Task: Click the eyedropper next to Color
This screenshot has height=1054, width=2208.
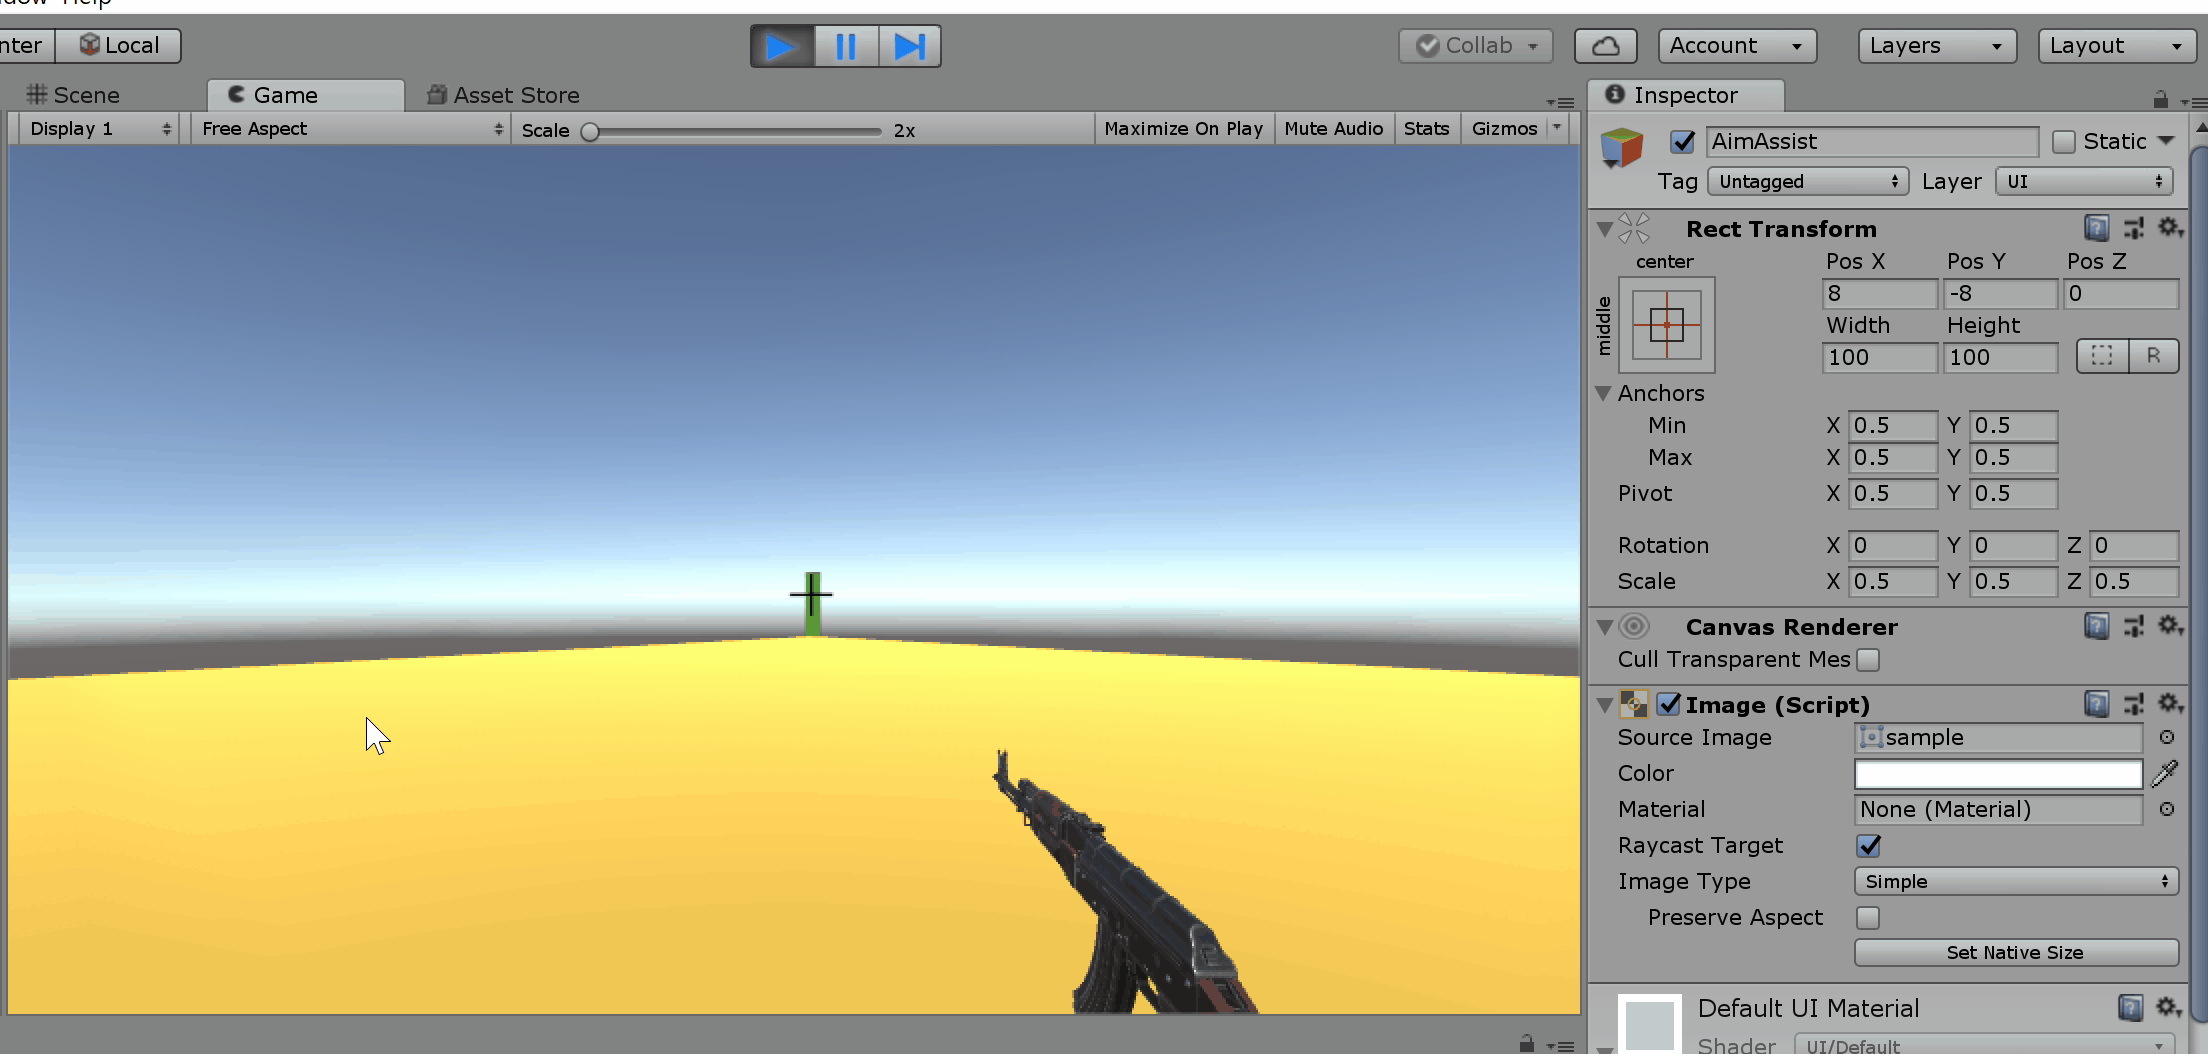Action: [x=2165, y=773]
